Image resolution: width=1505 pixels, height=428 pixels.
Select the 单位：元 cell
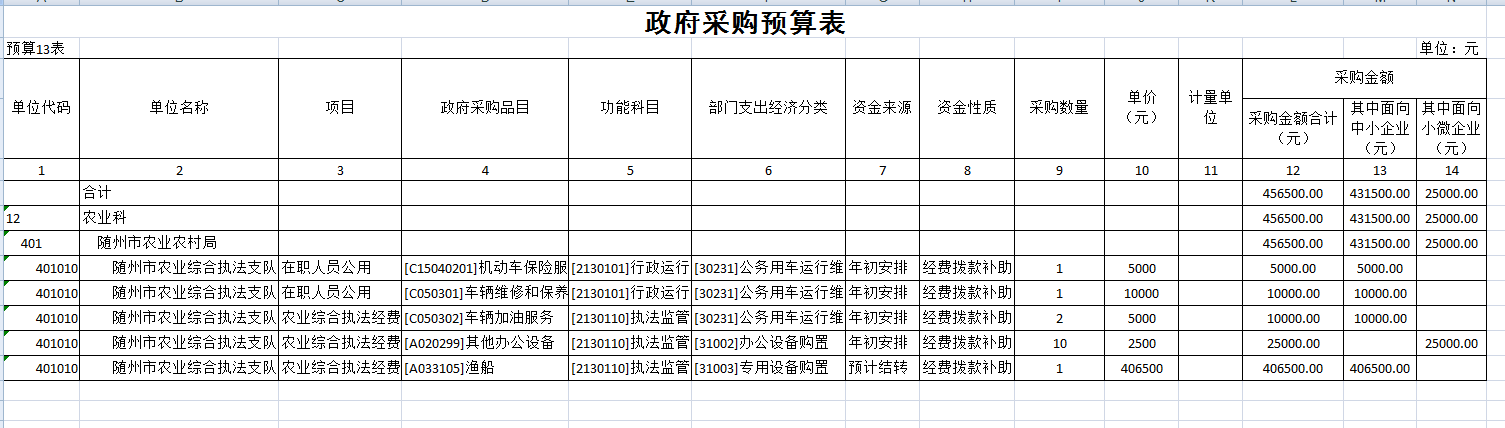coord(1450,48)
